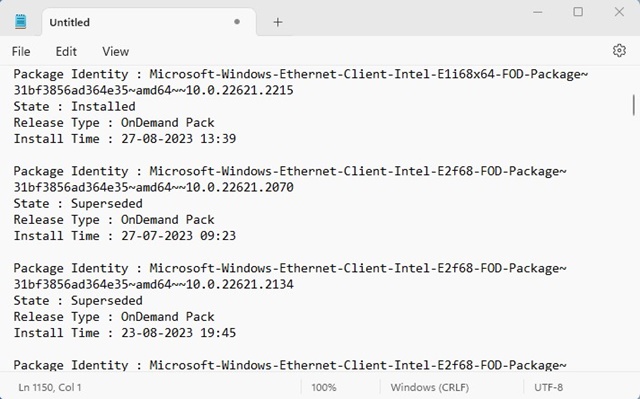Minimize the Notepad window

tap(538, 12)
